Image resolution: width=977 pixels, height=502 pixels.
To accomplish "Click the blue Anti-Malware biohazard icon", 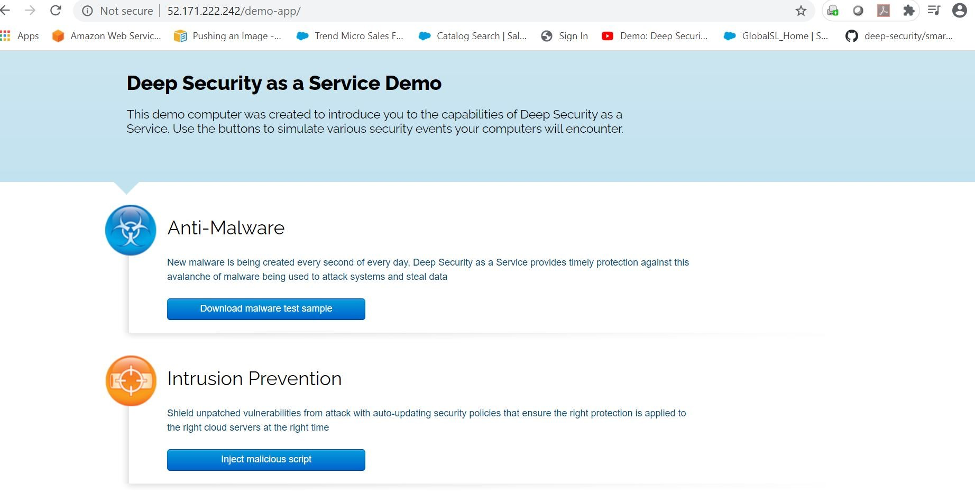I will [131, 230].
